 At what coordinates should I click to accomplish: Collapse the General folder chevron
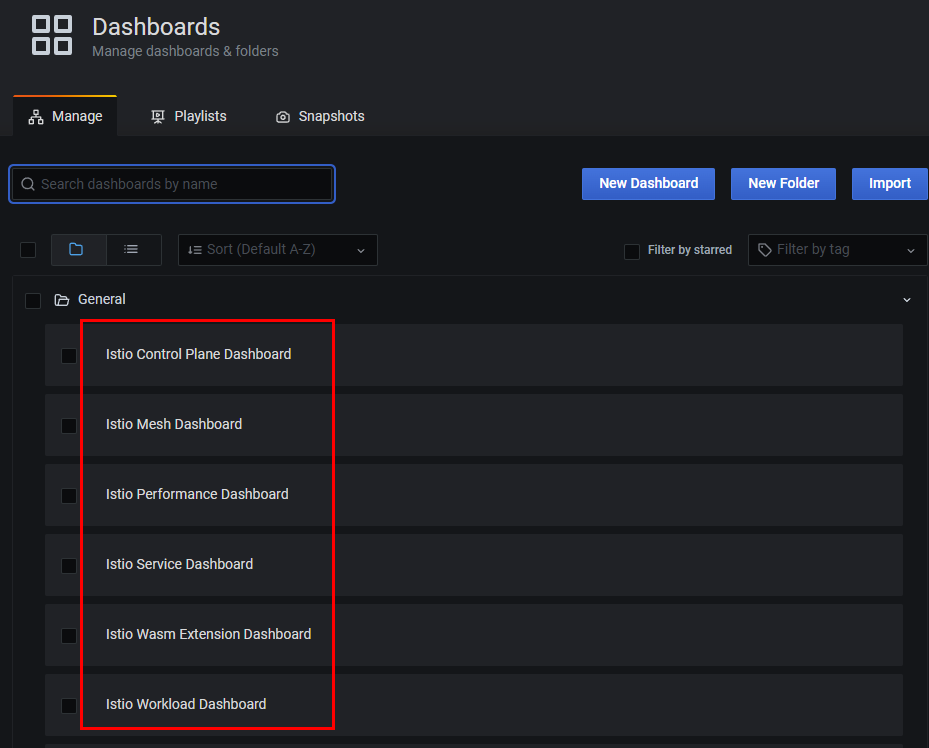[x=906, y=300]
